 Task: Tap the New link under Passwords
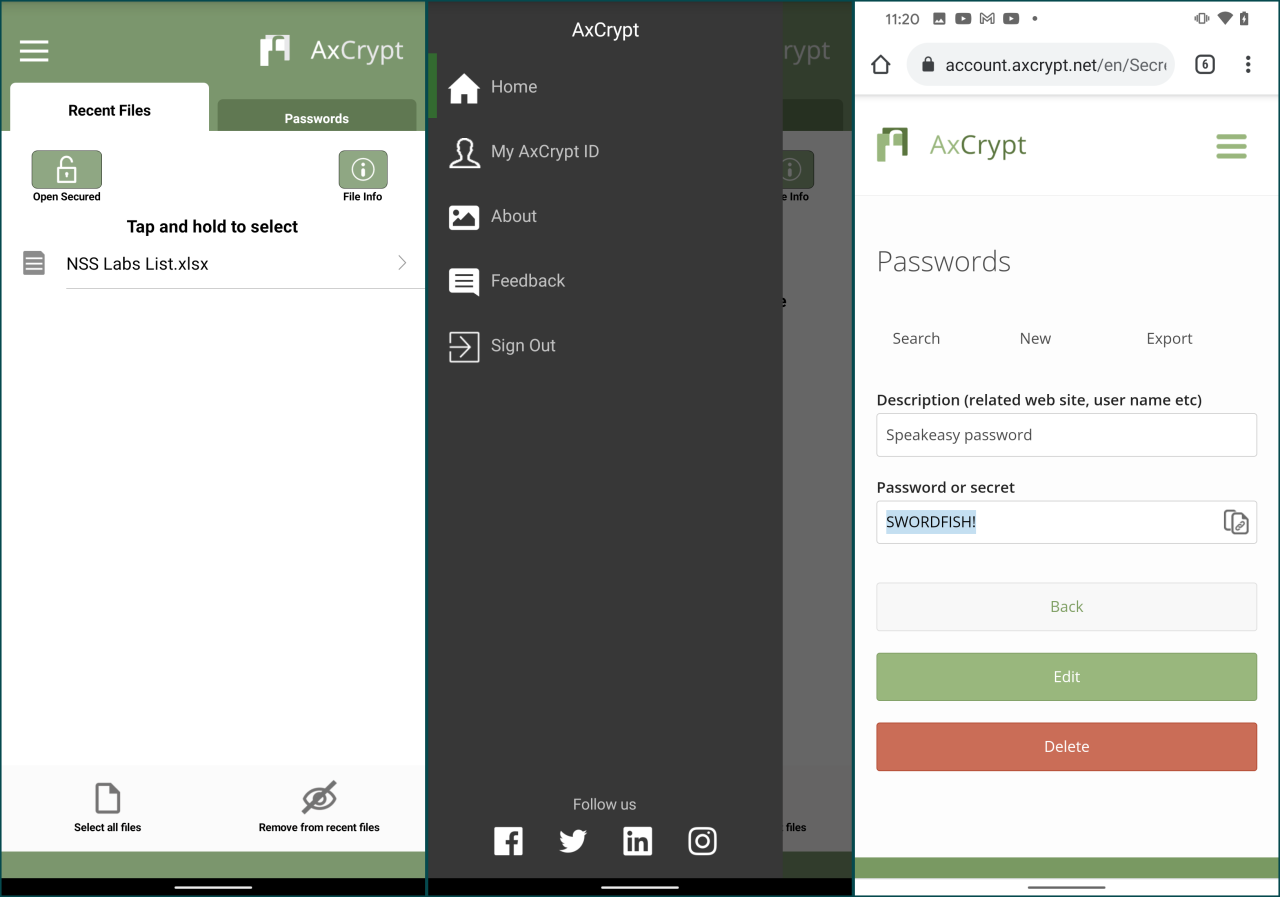coord(1035,339)
